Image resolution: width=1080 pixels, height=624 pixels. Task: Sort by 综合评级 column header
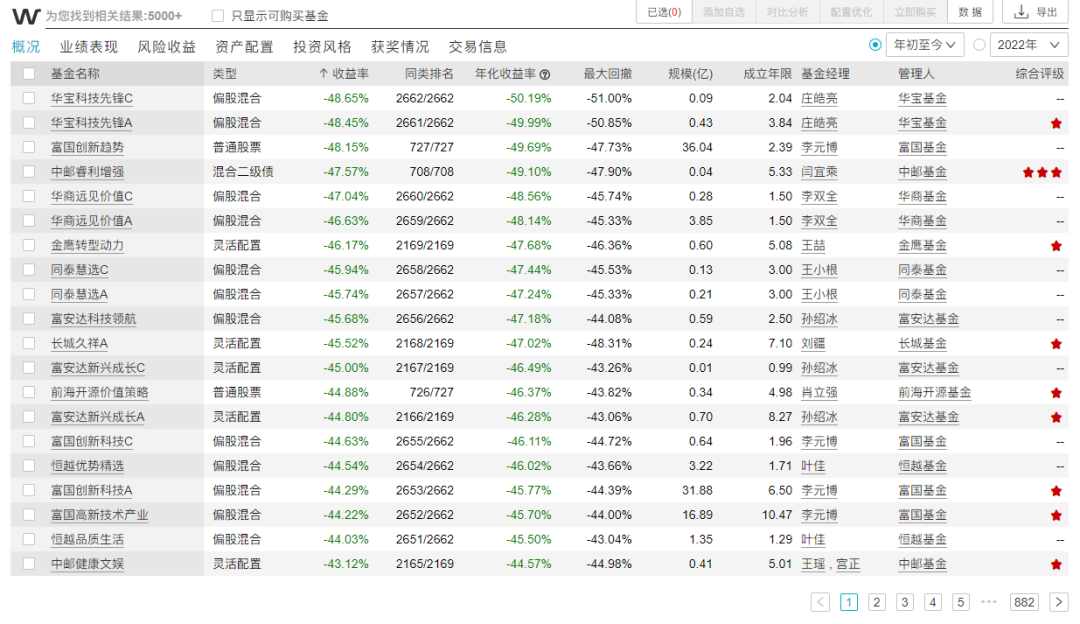(1039, 74)
